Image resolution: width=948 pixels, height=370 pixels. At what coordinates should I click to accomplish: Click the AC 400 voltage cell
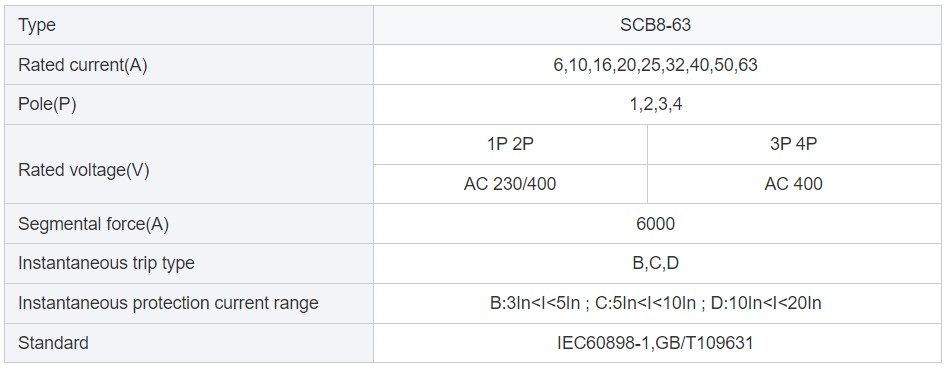794,184
